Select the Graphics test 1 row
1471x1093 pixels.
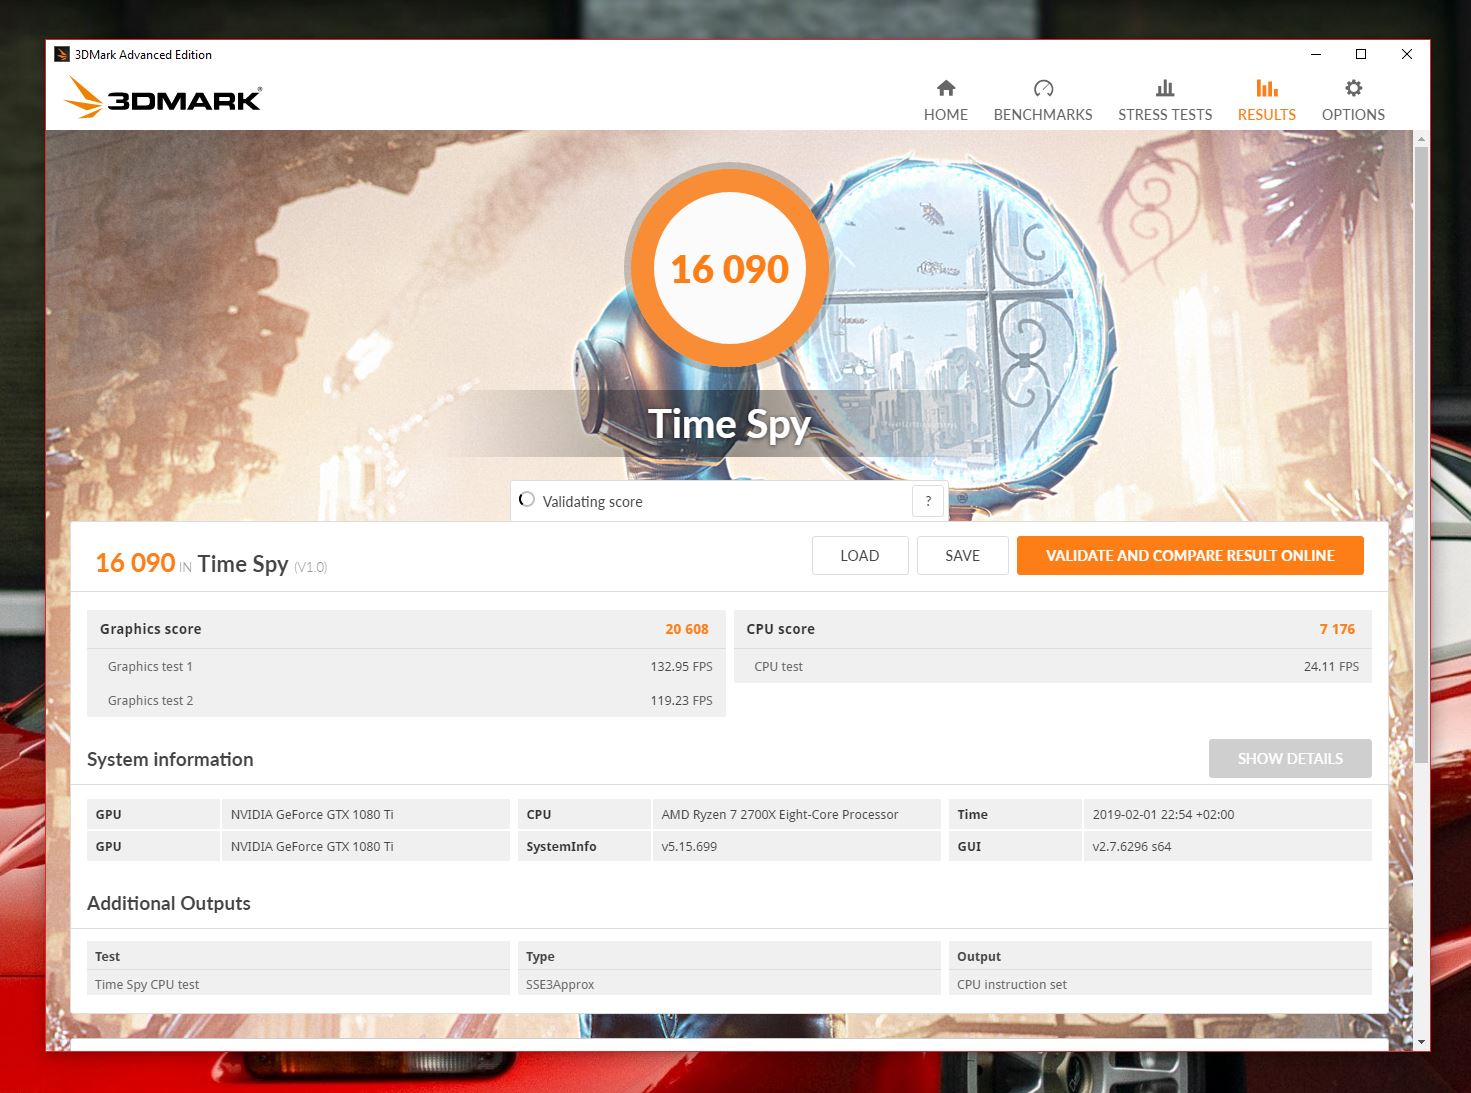point(406,666)
